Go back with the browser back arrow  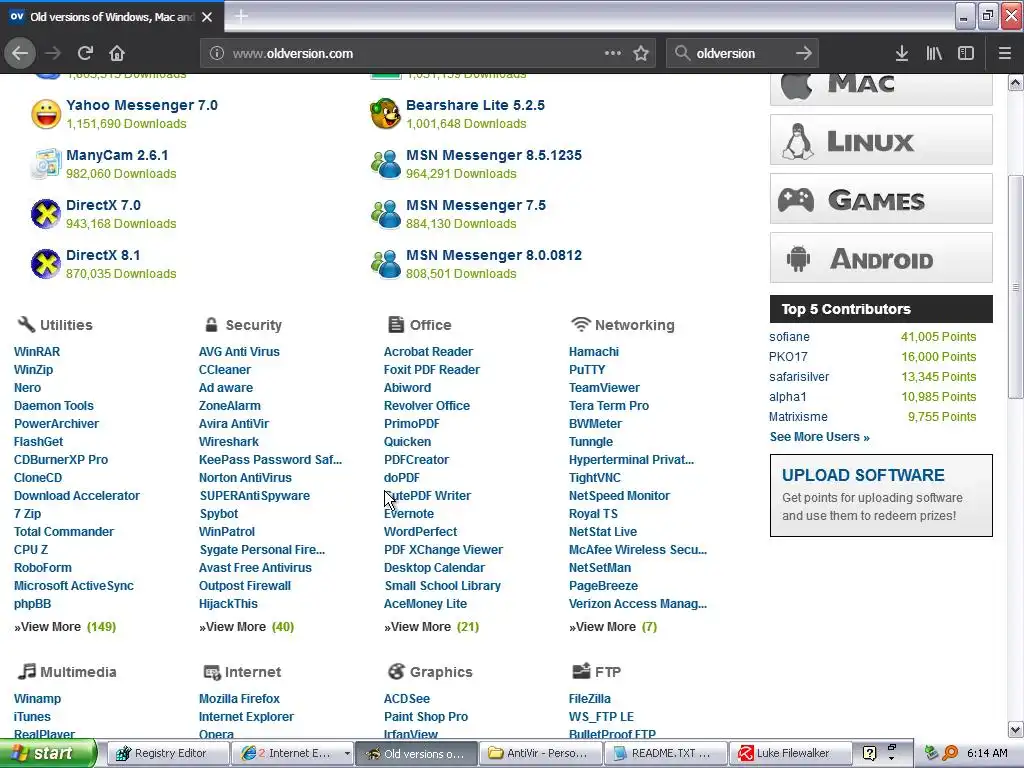(x=20, y=54)
